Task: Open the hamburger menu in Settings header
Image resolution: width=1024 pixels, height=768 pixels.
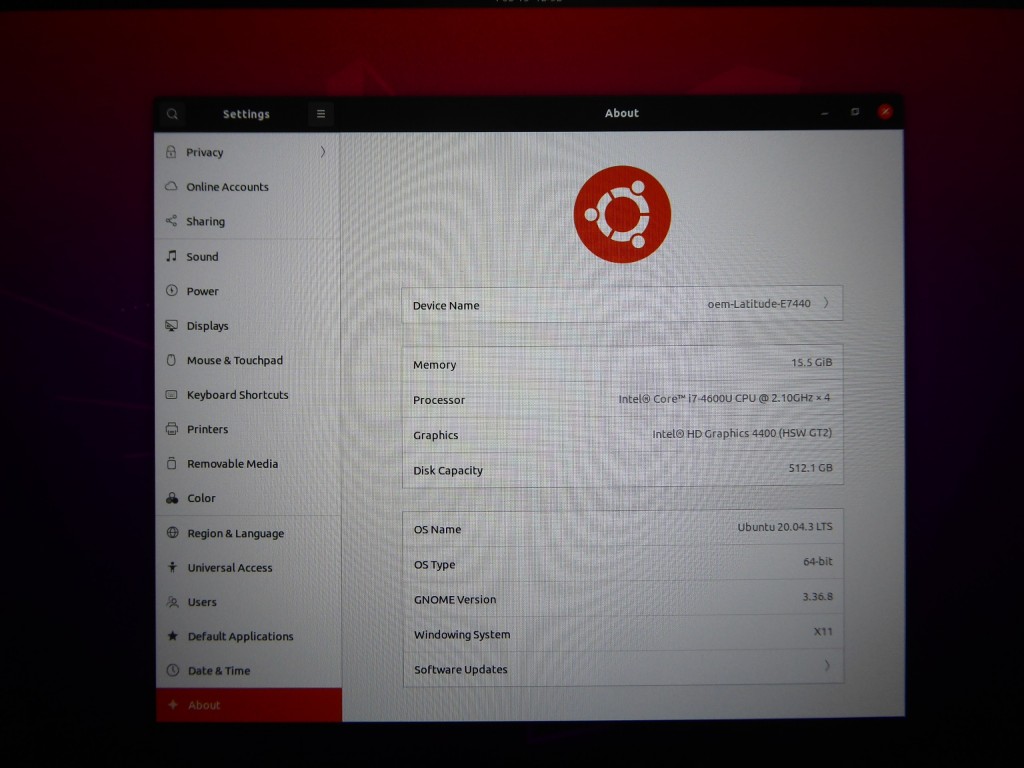Action: (321, 114)
